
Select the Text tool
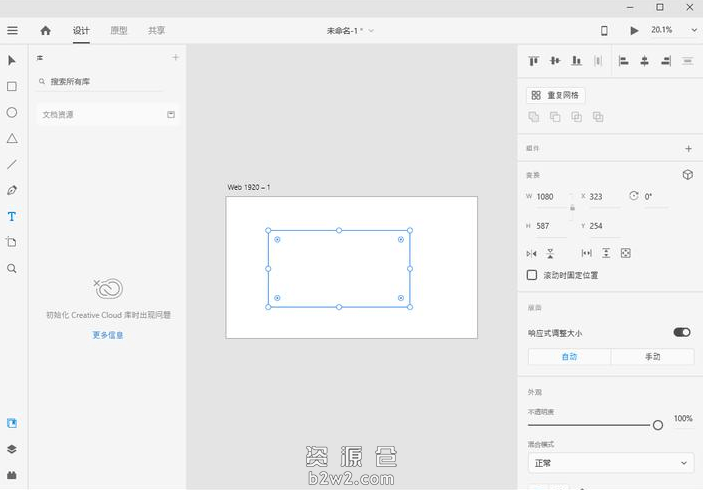[12, 216]
